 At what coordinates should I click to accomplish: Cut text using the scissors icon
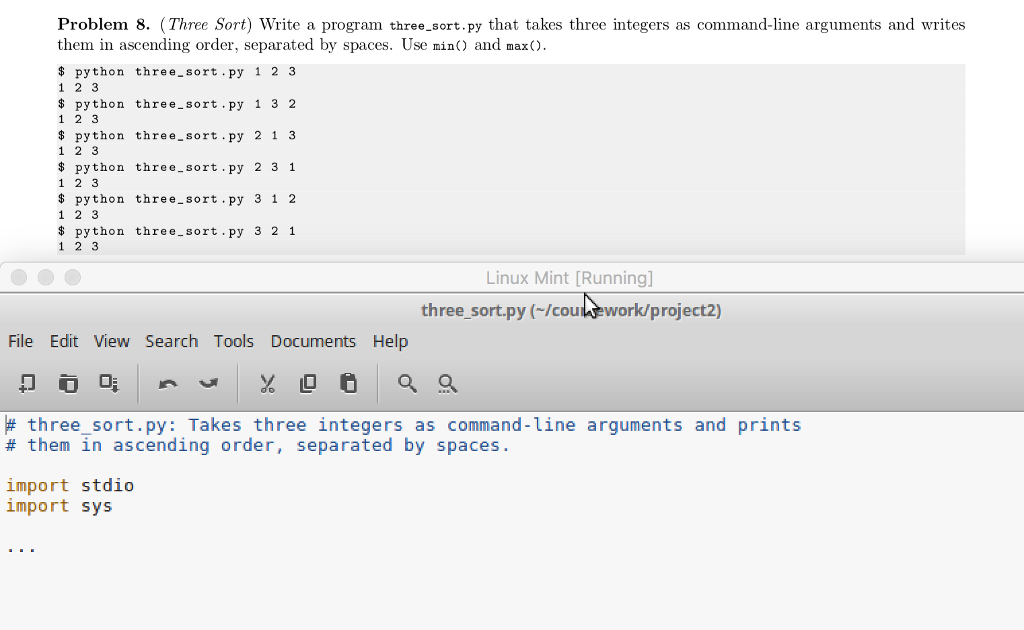(x=267, y=383)
